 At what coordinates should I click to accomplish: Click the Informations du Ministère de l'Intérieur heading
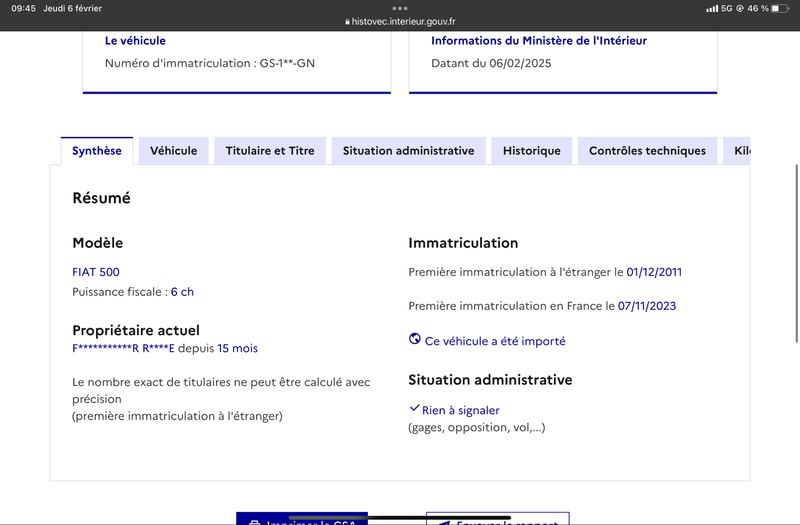tap(539, 41)
